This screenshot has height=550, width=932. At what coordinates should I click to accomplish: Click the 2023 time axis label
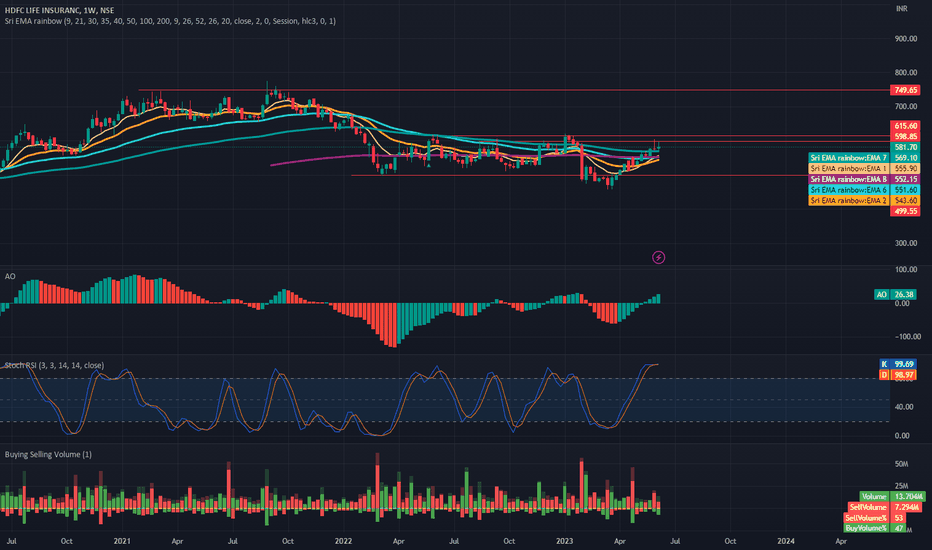[564, 541]
